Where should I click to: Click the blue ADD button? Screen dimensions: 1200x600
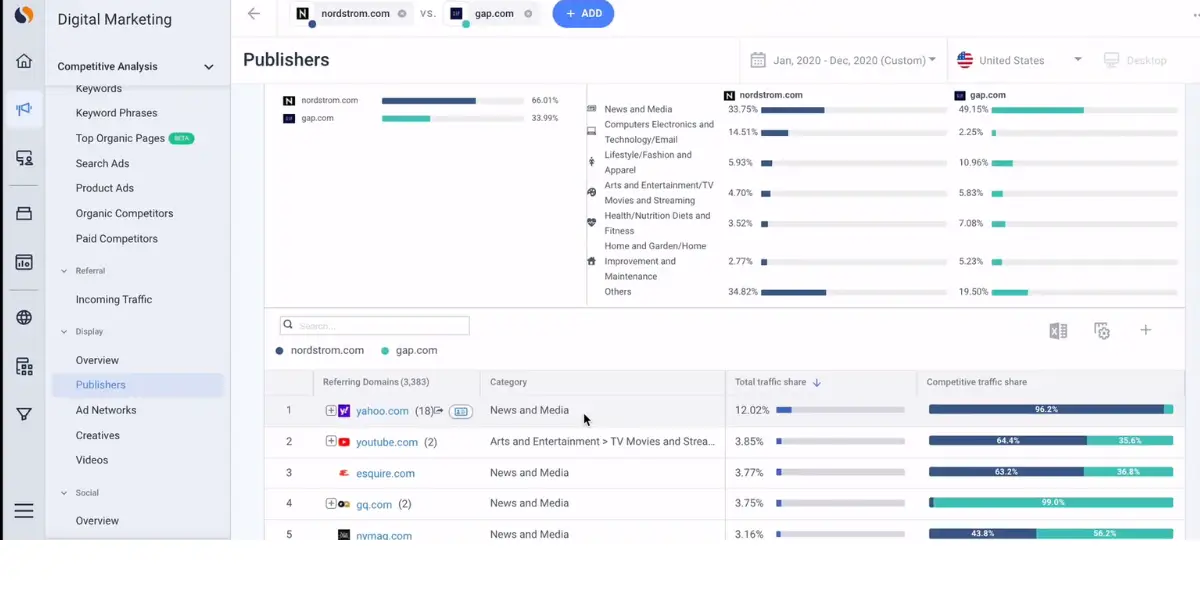point(583,14)
